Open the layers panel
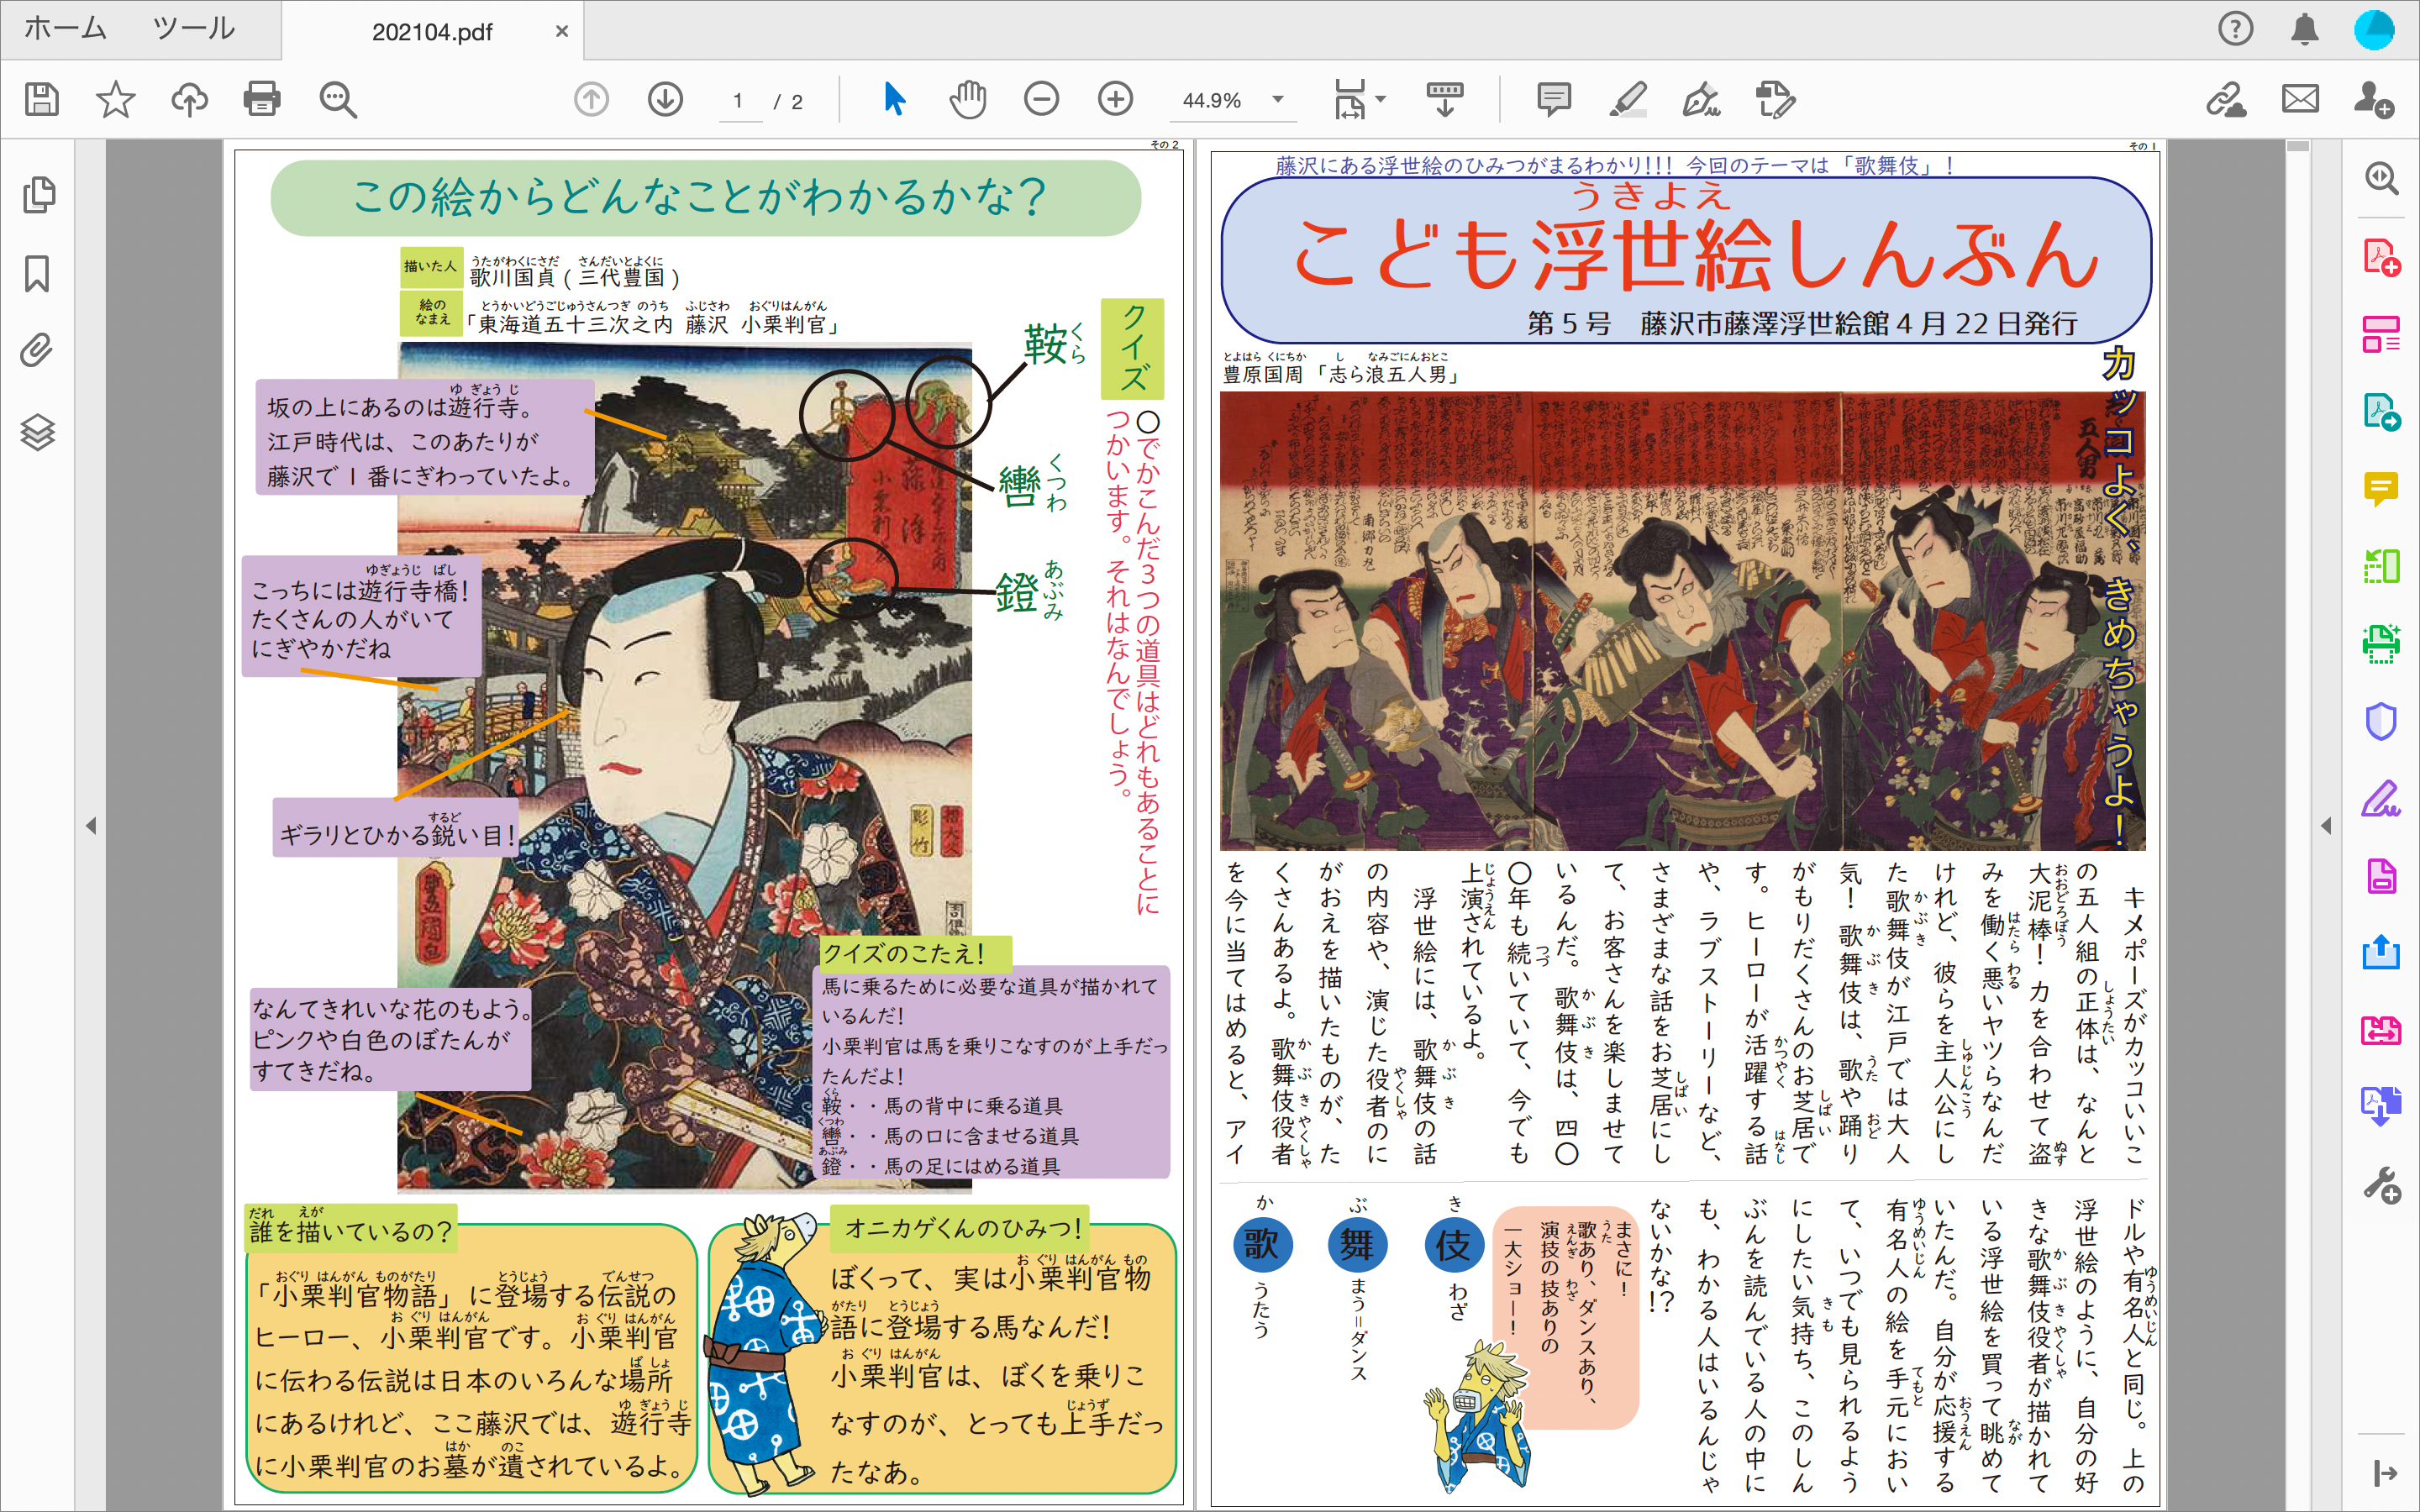 (x=38, y=432)
